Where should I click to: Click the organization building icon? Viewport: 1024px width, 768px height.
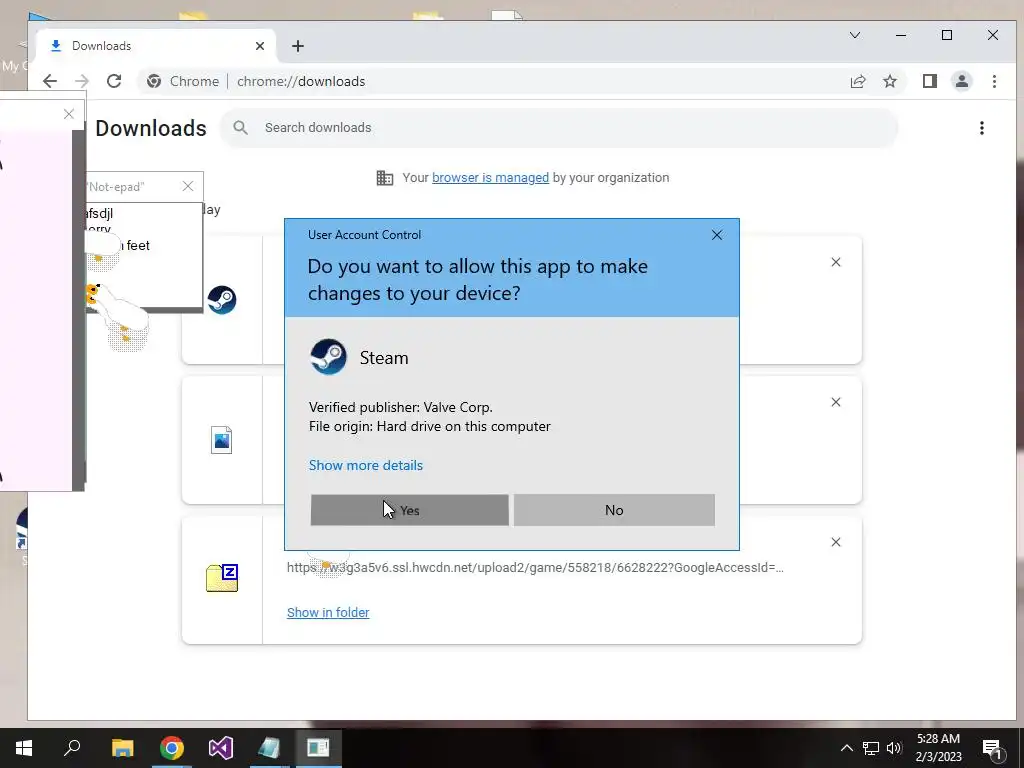pos(385,178)
